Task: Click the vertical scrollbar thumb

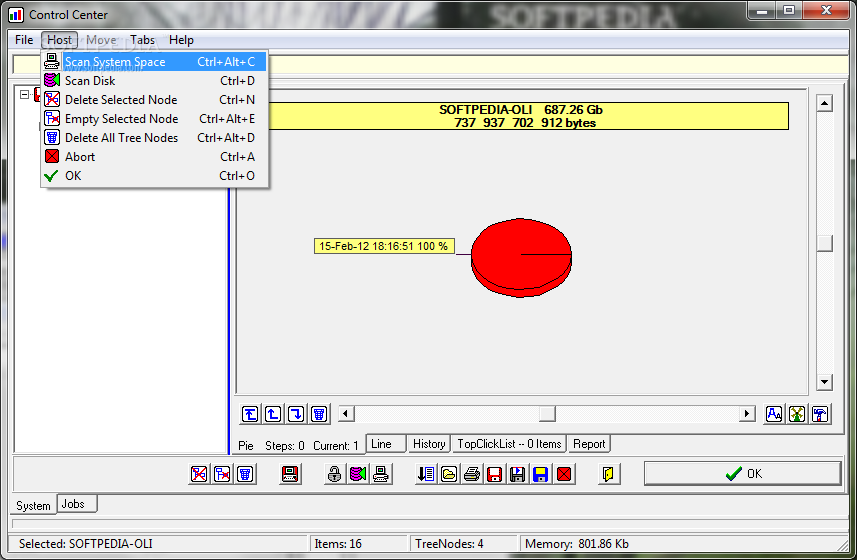Action: [x=824, y=244]
